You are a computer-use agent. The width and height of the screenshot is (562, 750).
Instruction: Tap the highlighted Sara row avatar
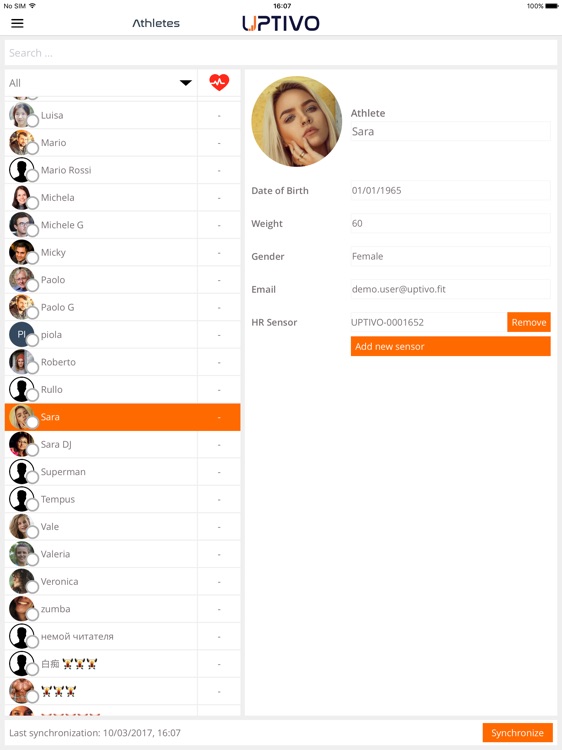click(22, 417)
